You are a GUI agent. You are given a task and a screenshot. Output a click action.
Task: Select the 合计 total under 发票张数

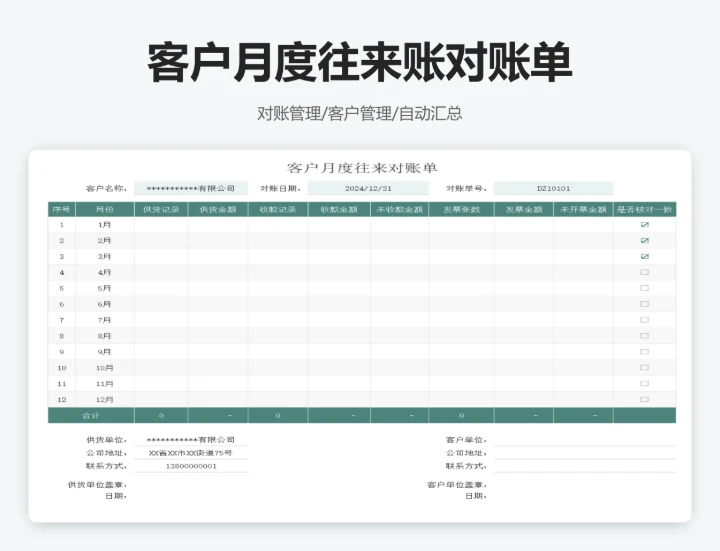[461, 416]
